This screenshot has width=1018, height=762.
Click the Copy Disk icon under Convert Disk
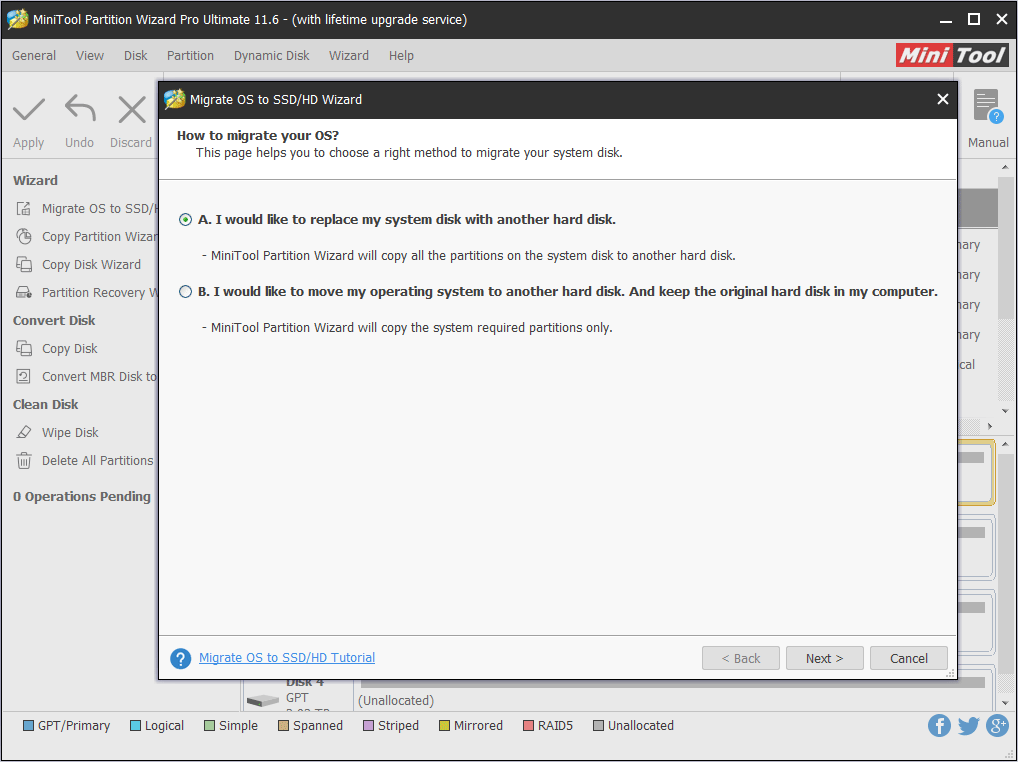coord(23,349)
